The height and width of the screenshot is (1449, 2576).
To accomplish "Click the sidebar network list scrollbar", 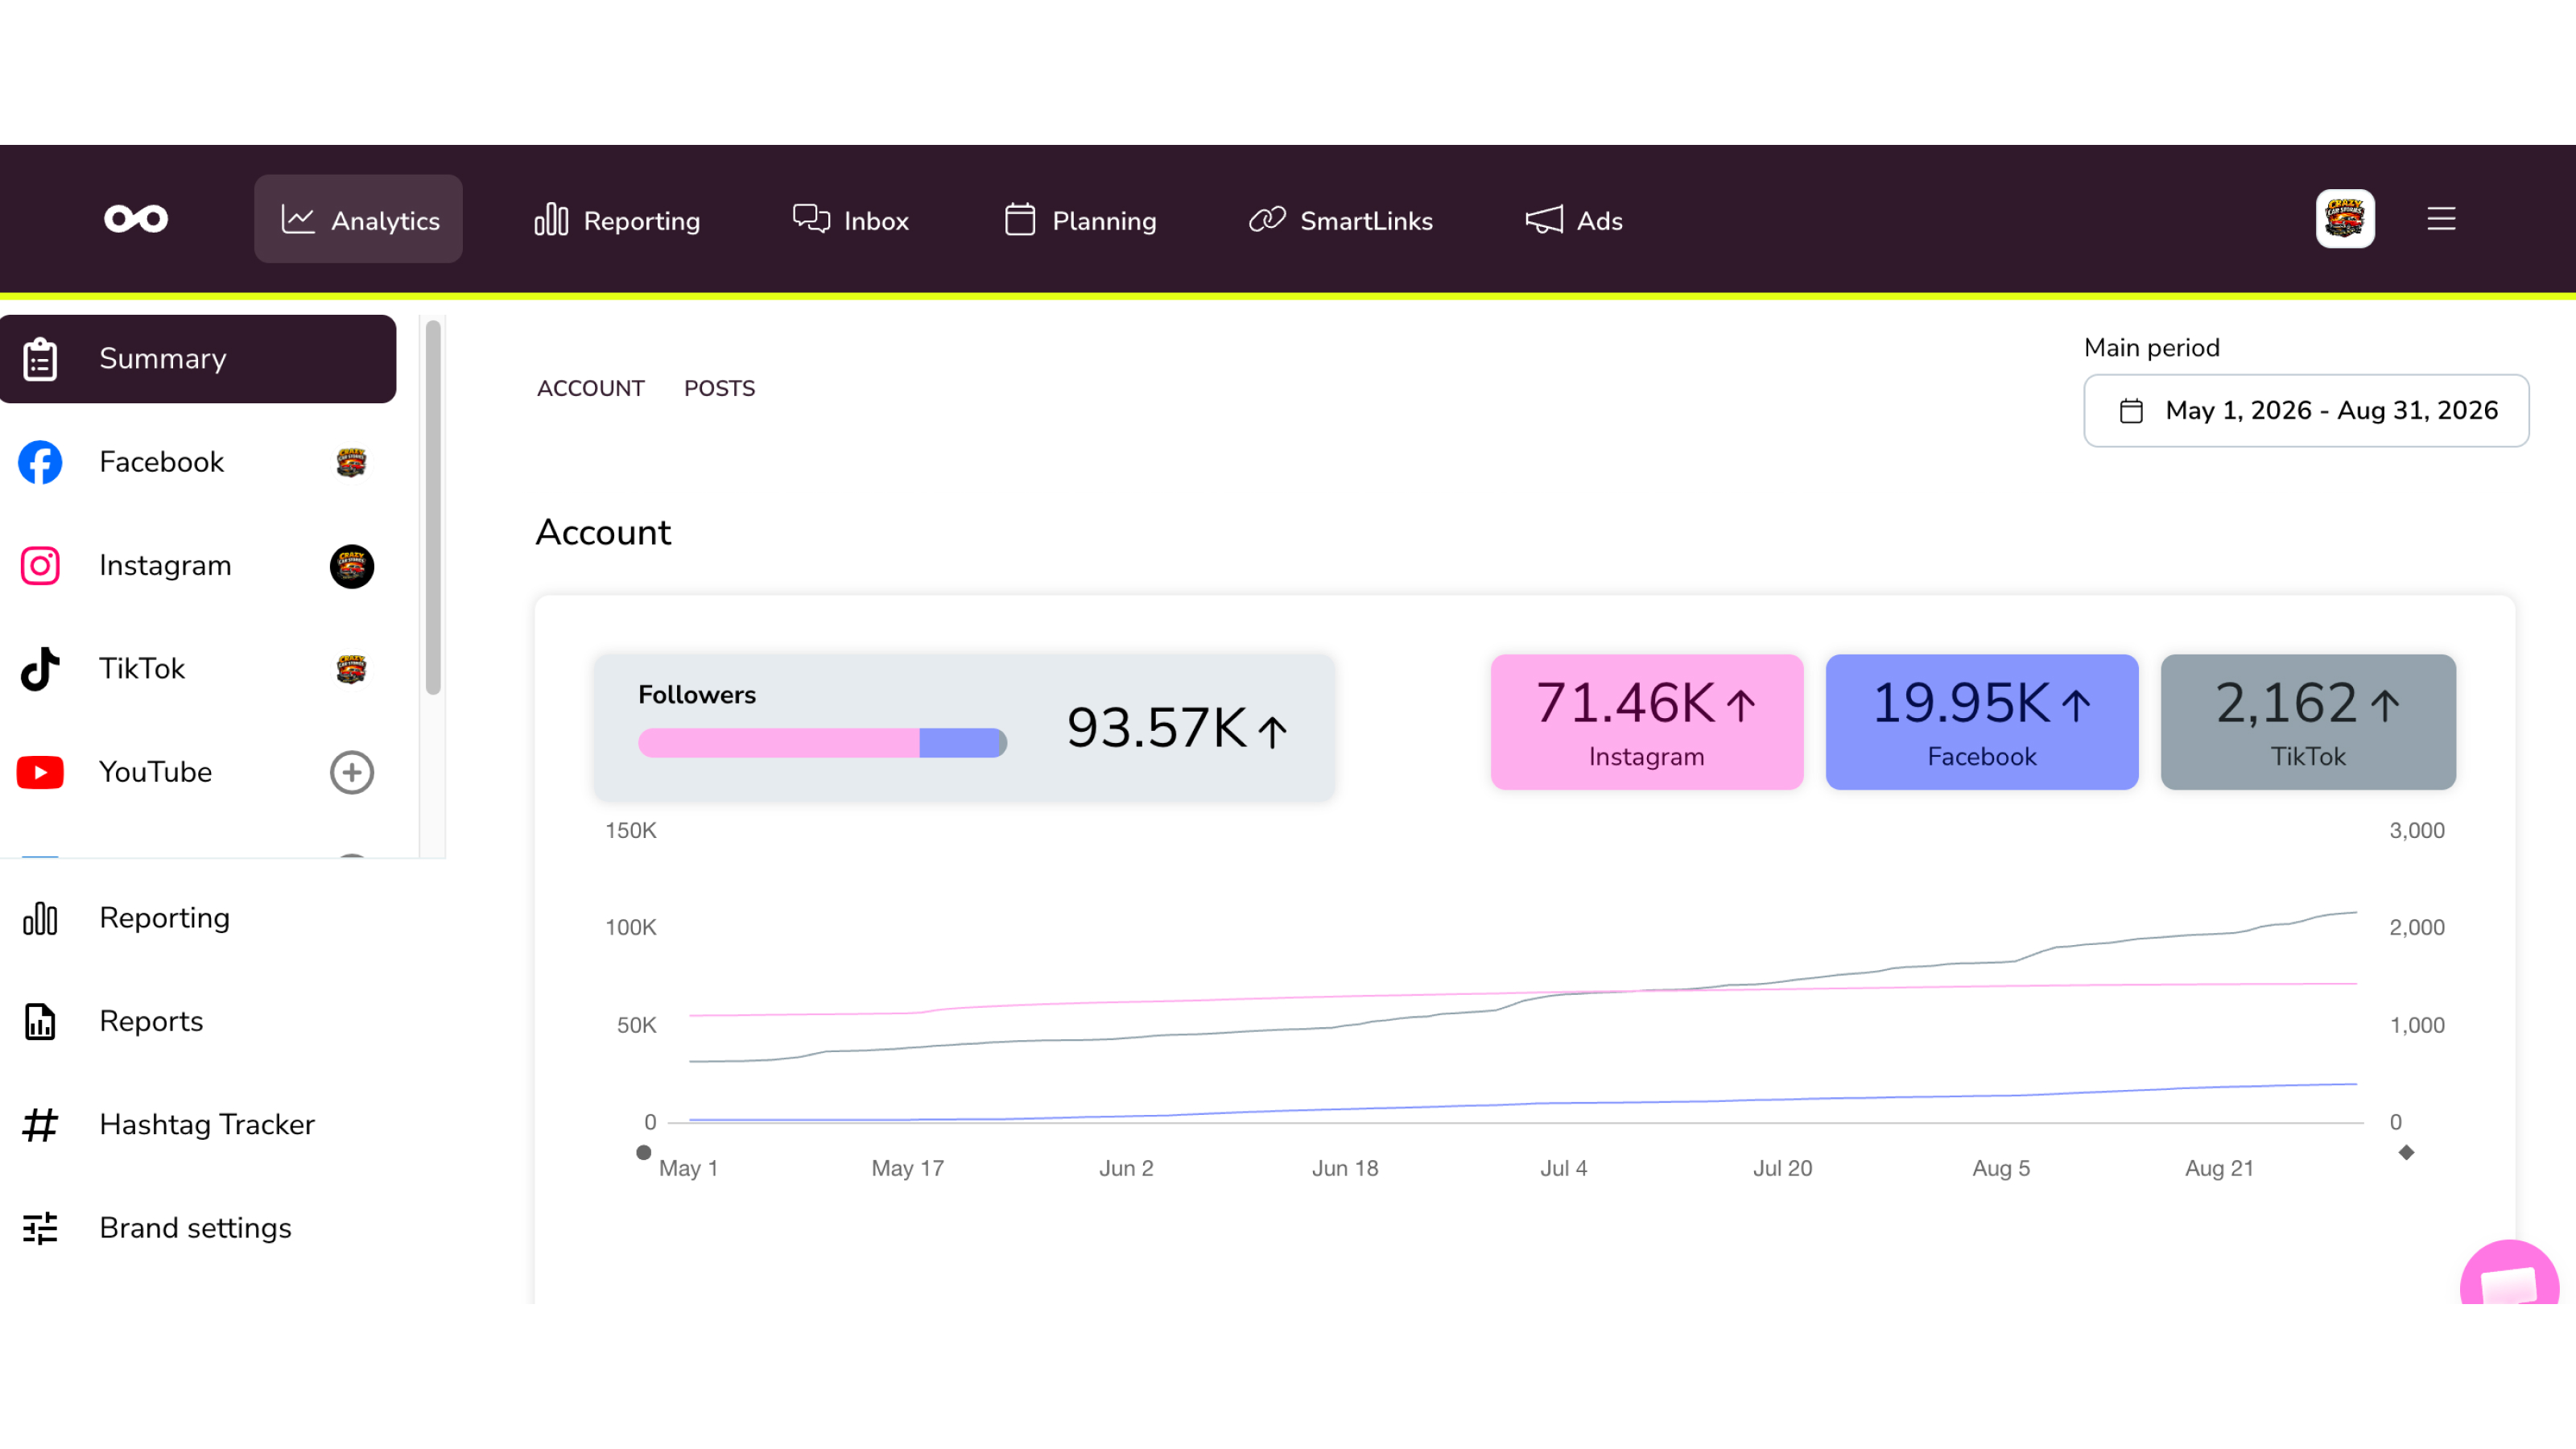I will tap(433, 507).
